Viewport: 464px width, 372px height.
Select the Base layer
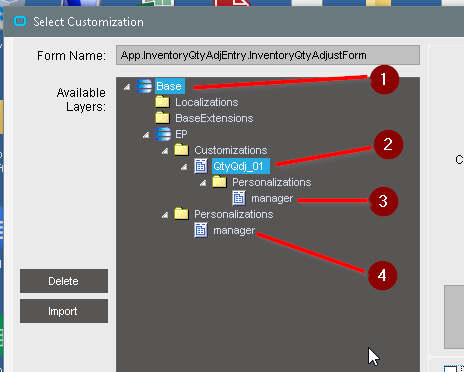coord(169,86)
